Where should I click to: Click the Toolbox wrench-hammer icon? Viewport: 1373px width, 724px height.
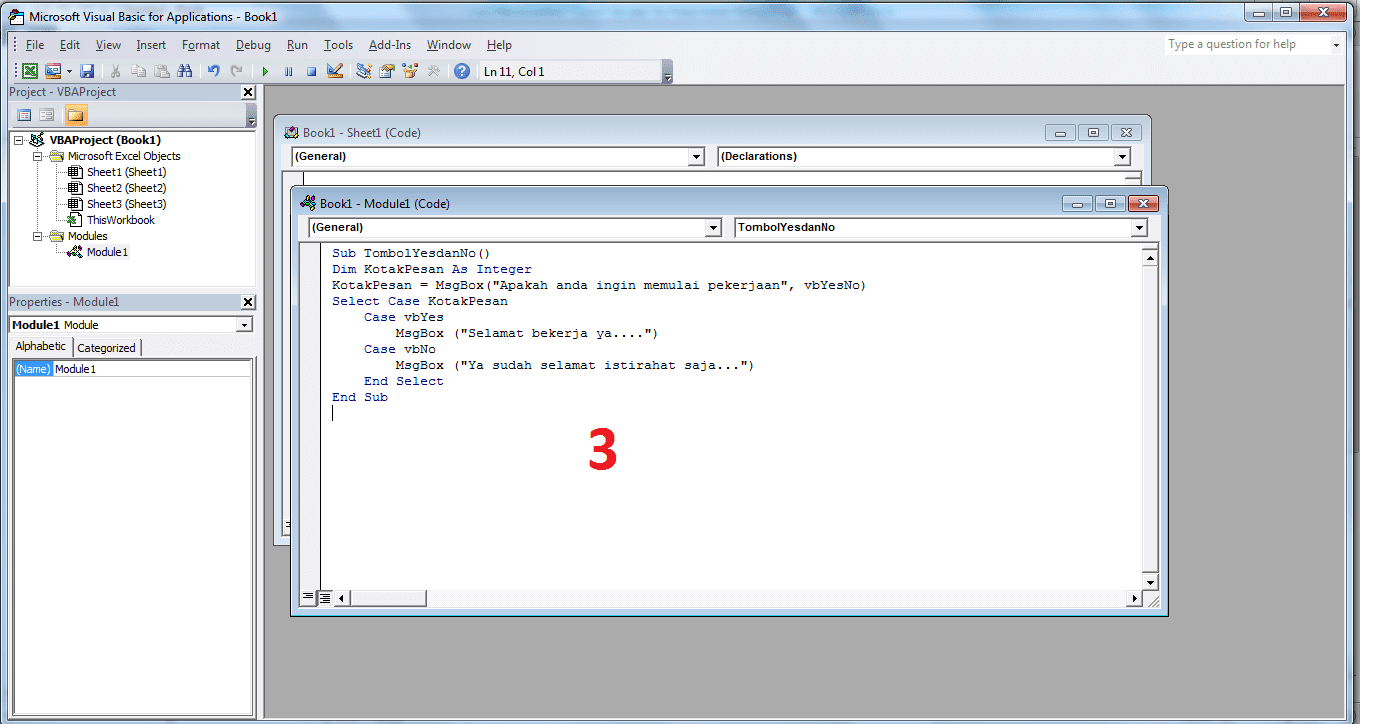click(x=433, y=71)
